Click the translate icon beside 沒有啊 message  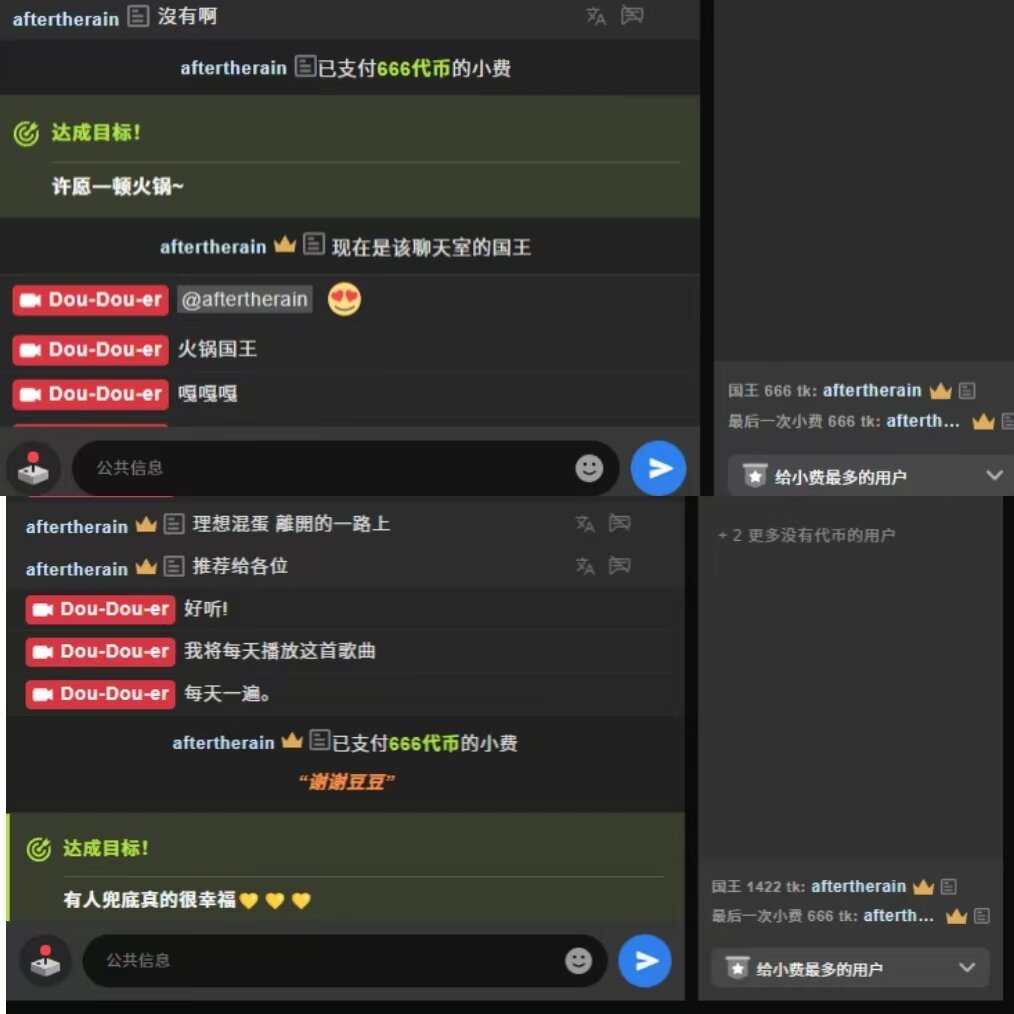pos(596,16)
